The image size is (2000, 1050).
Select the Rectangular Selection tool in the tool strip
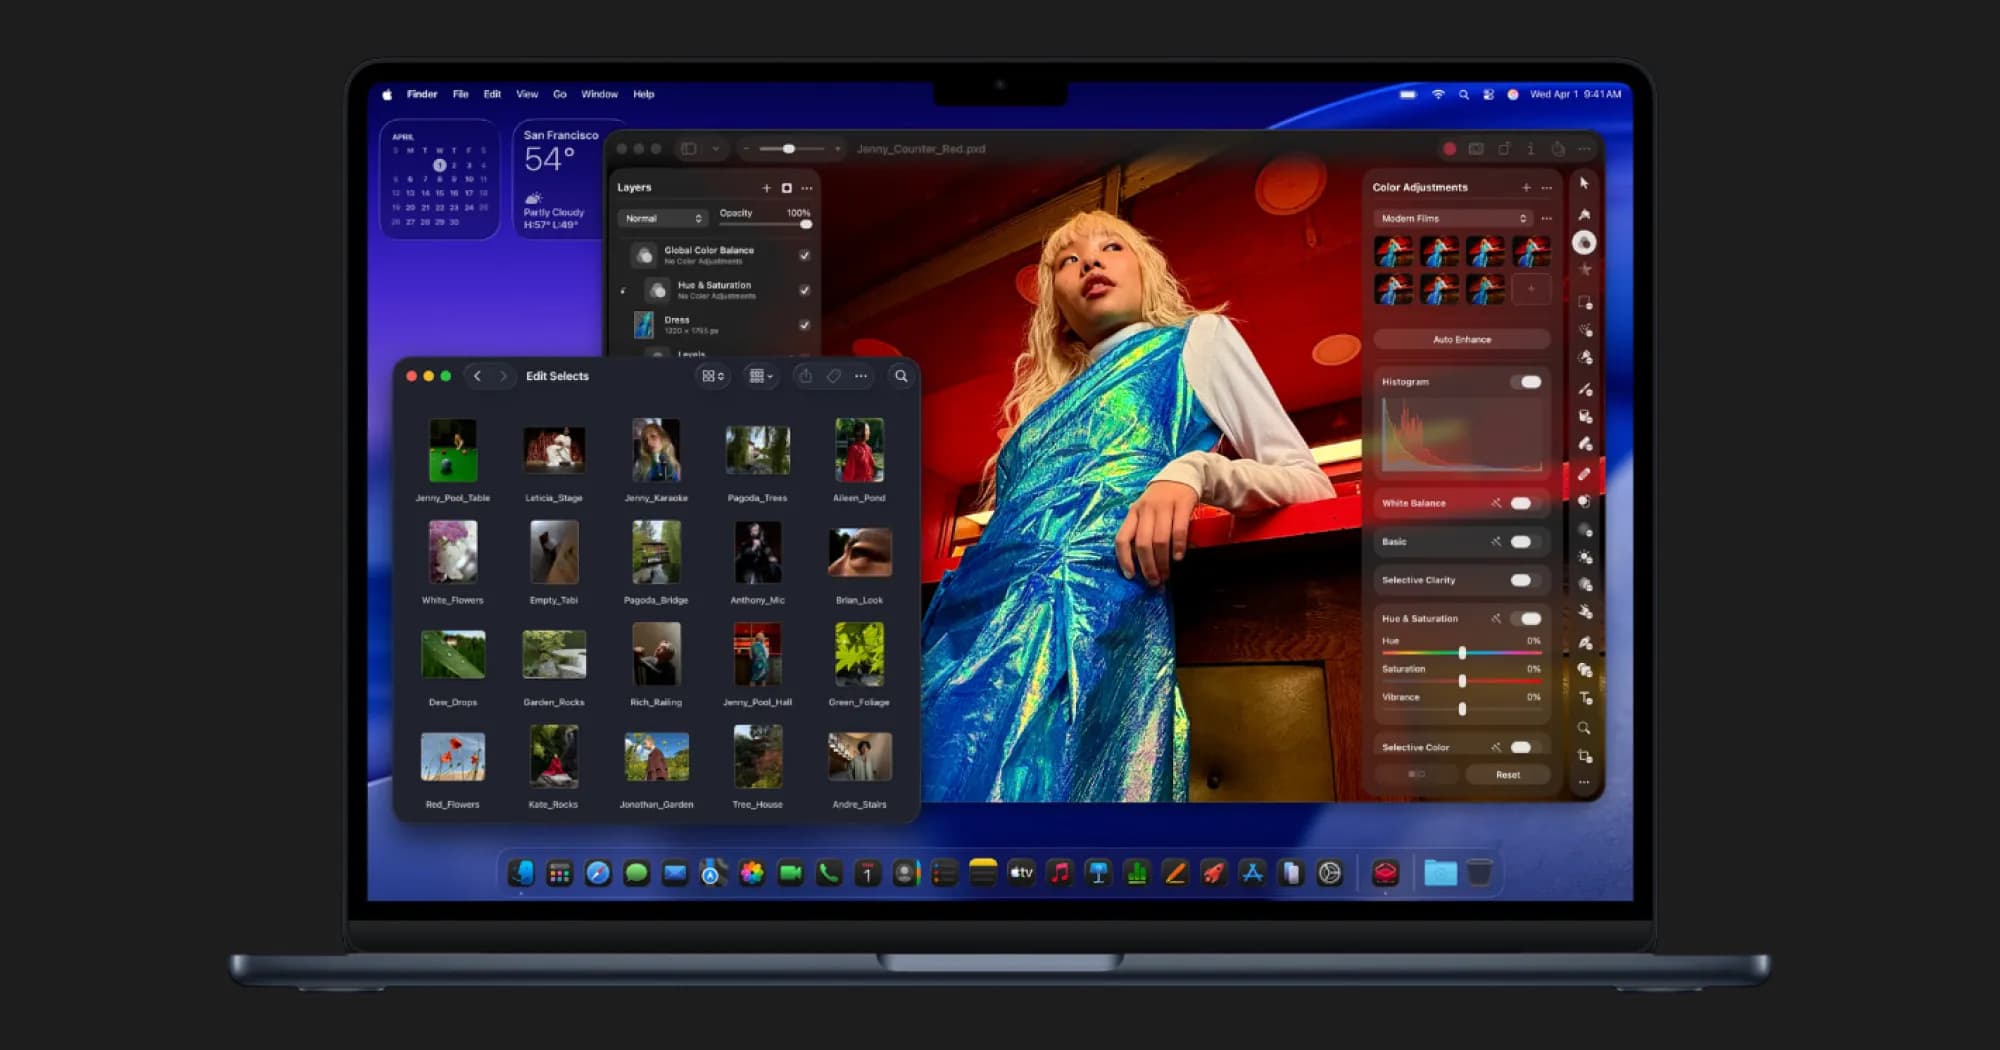1585,302
